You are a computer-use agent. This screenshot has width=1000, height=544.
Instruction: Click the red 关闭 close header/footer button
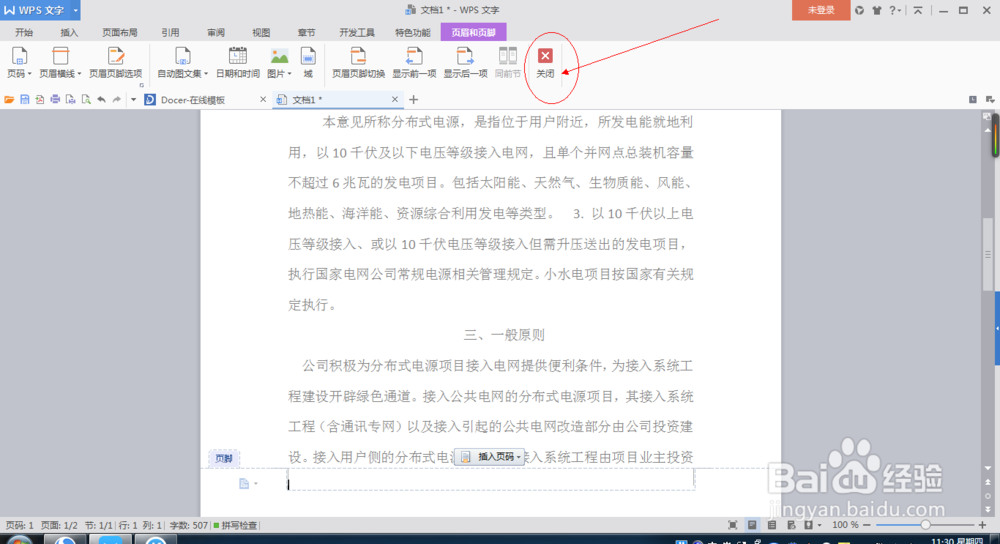(x=545, y=62)
